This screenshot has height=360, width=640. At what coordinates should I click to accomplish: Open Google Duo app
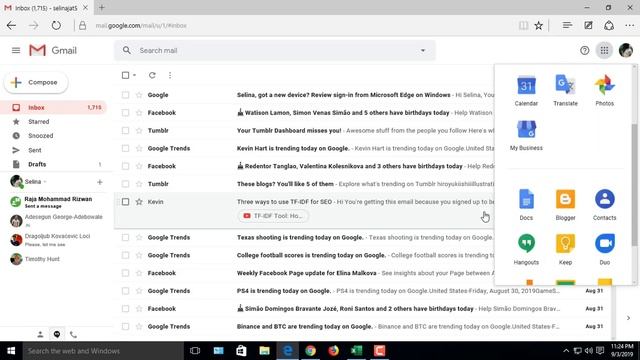pos(604,249)
